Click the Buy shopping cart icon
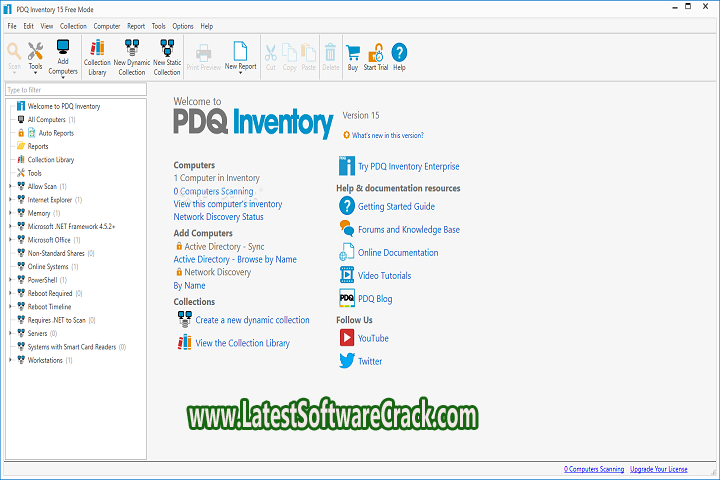Image resolution: width=720 pixels, height=480 pixels. pos(352,53)
